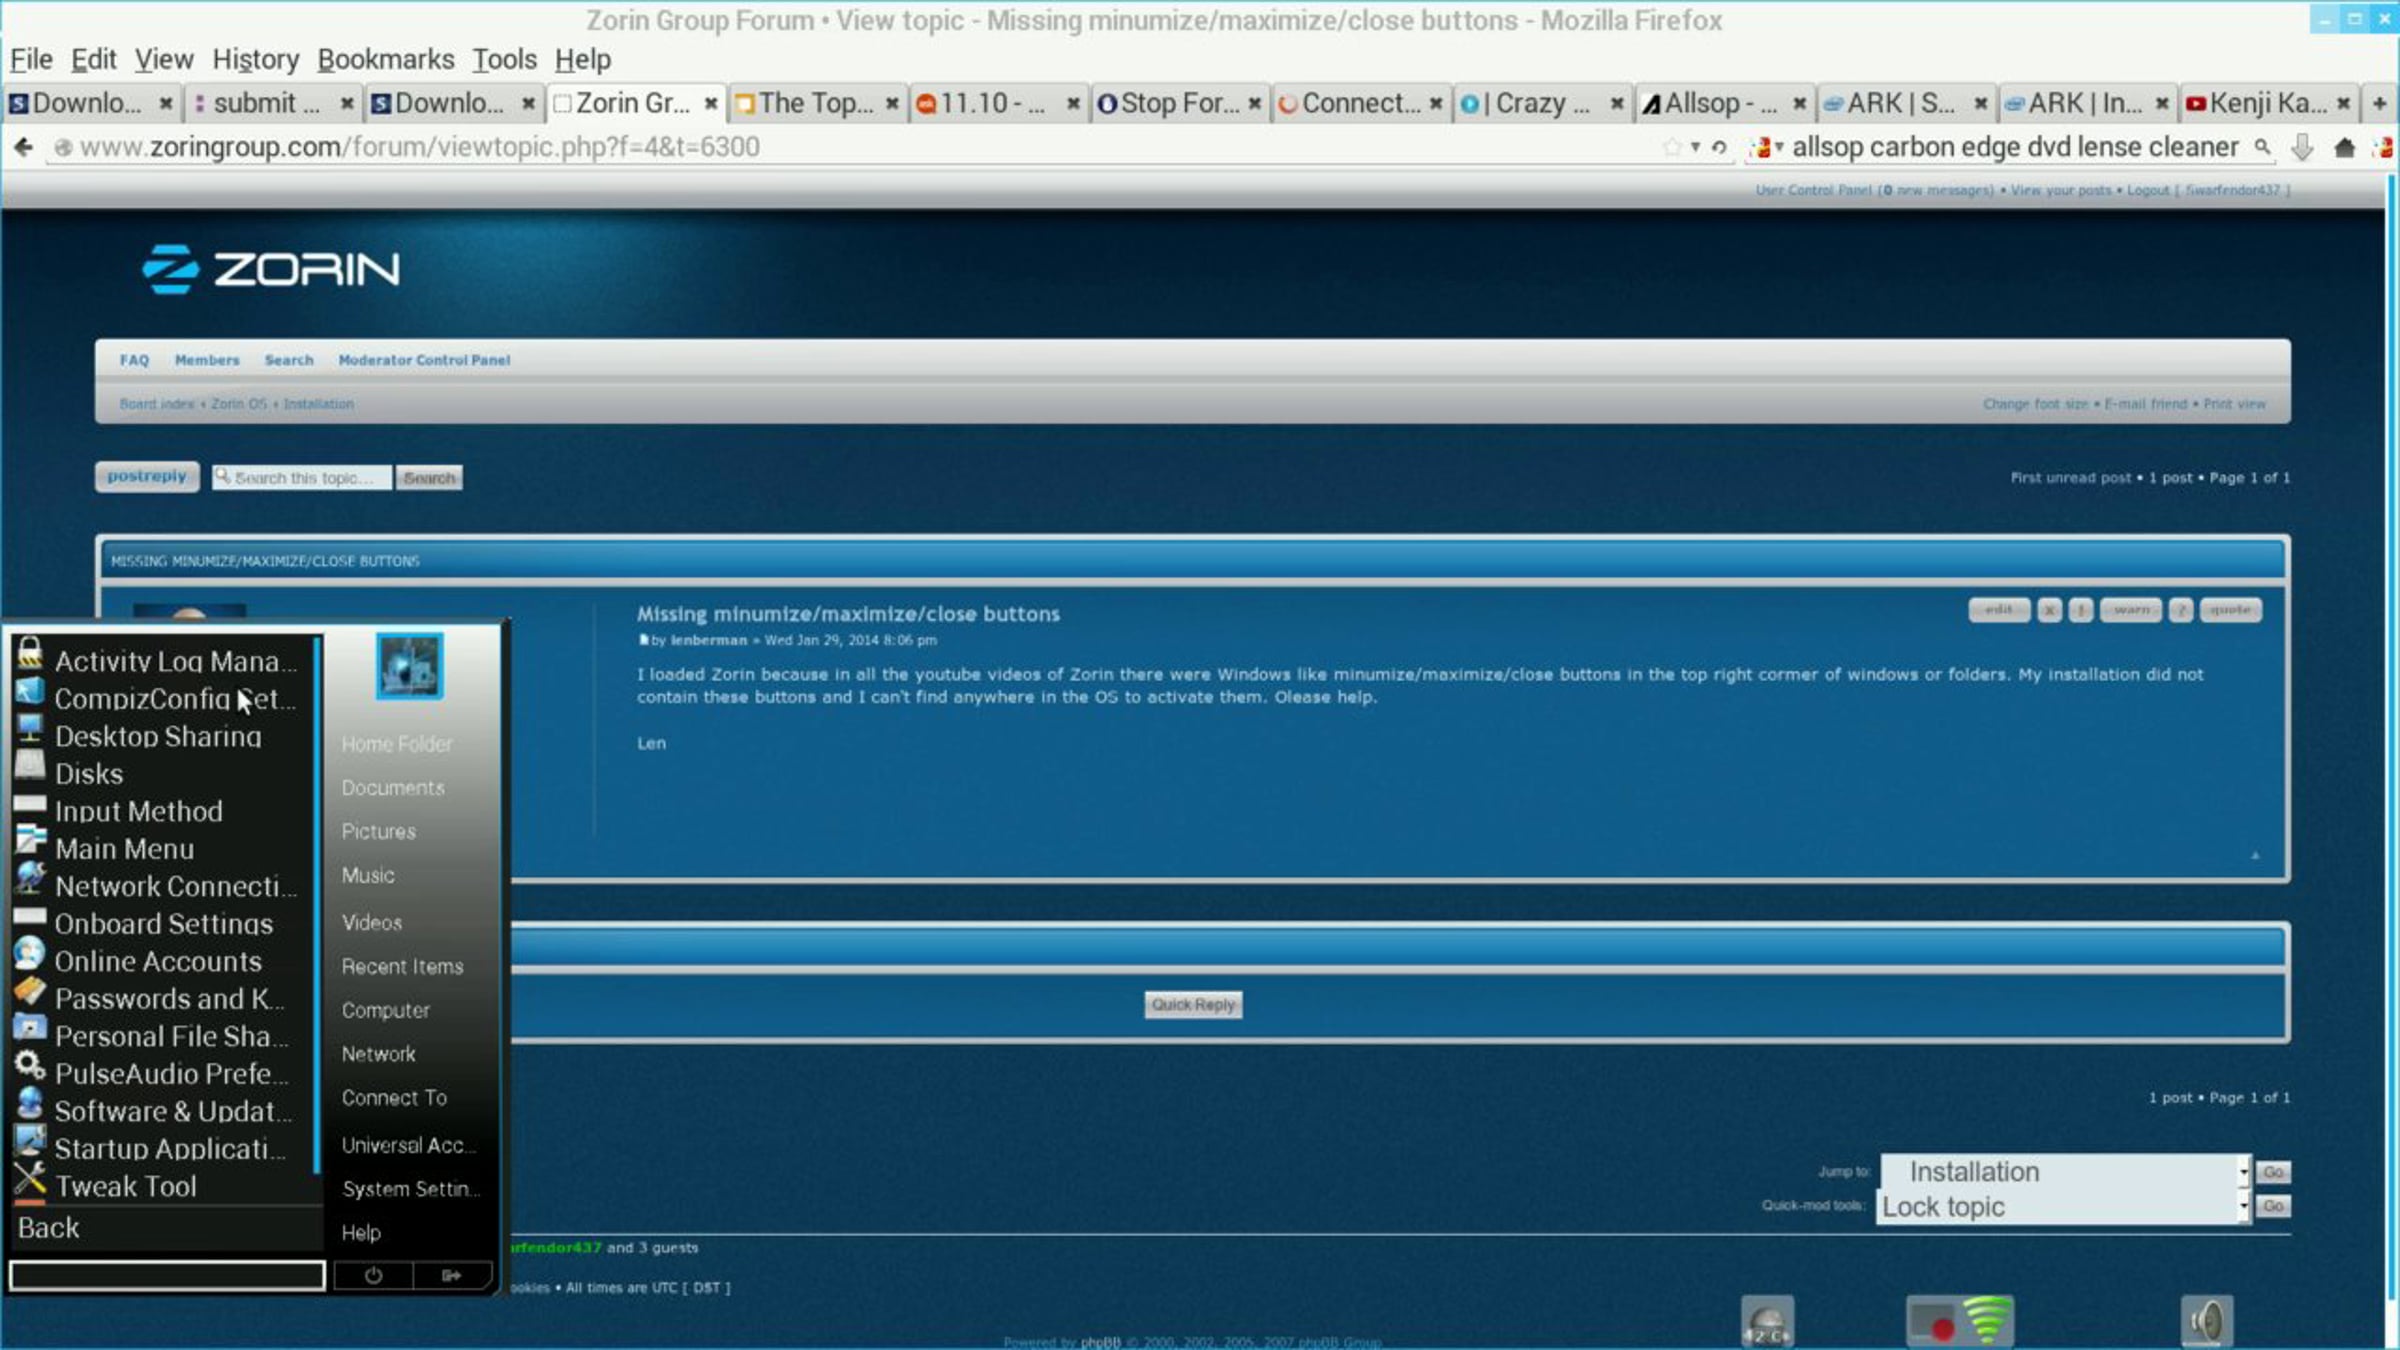Reload the page with the refresh icon
The height and width of the screenshot is (1350, 2400).
[x=1719, y=148]
